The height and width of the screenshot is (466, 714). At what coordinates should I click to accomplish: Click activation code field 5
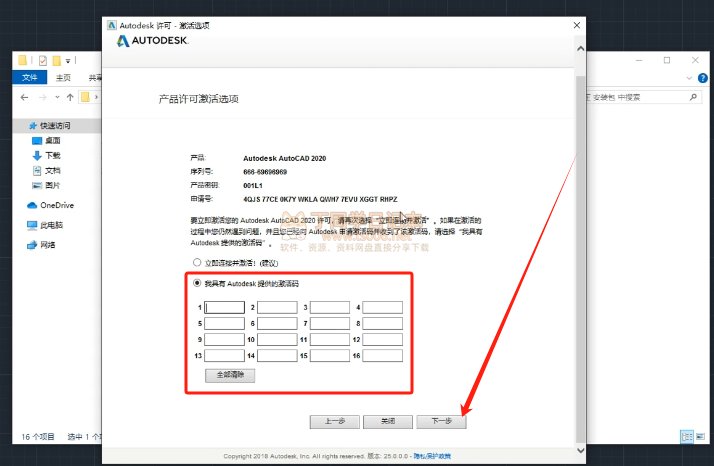[224, 323]
